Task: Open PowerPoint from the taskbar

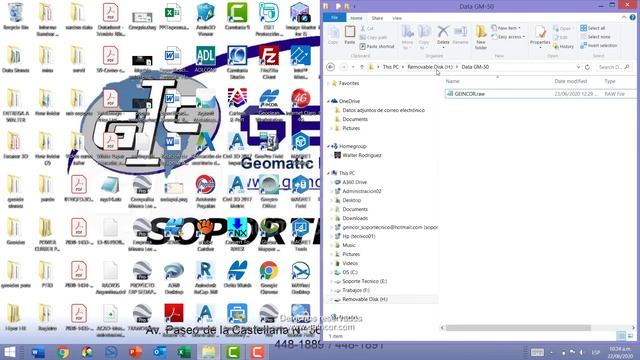Action: 136,352
